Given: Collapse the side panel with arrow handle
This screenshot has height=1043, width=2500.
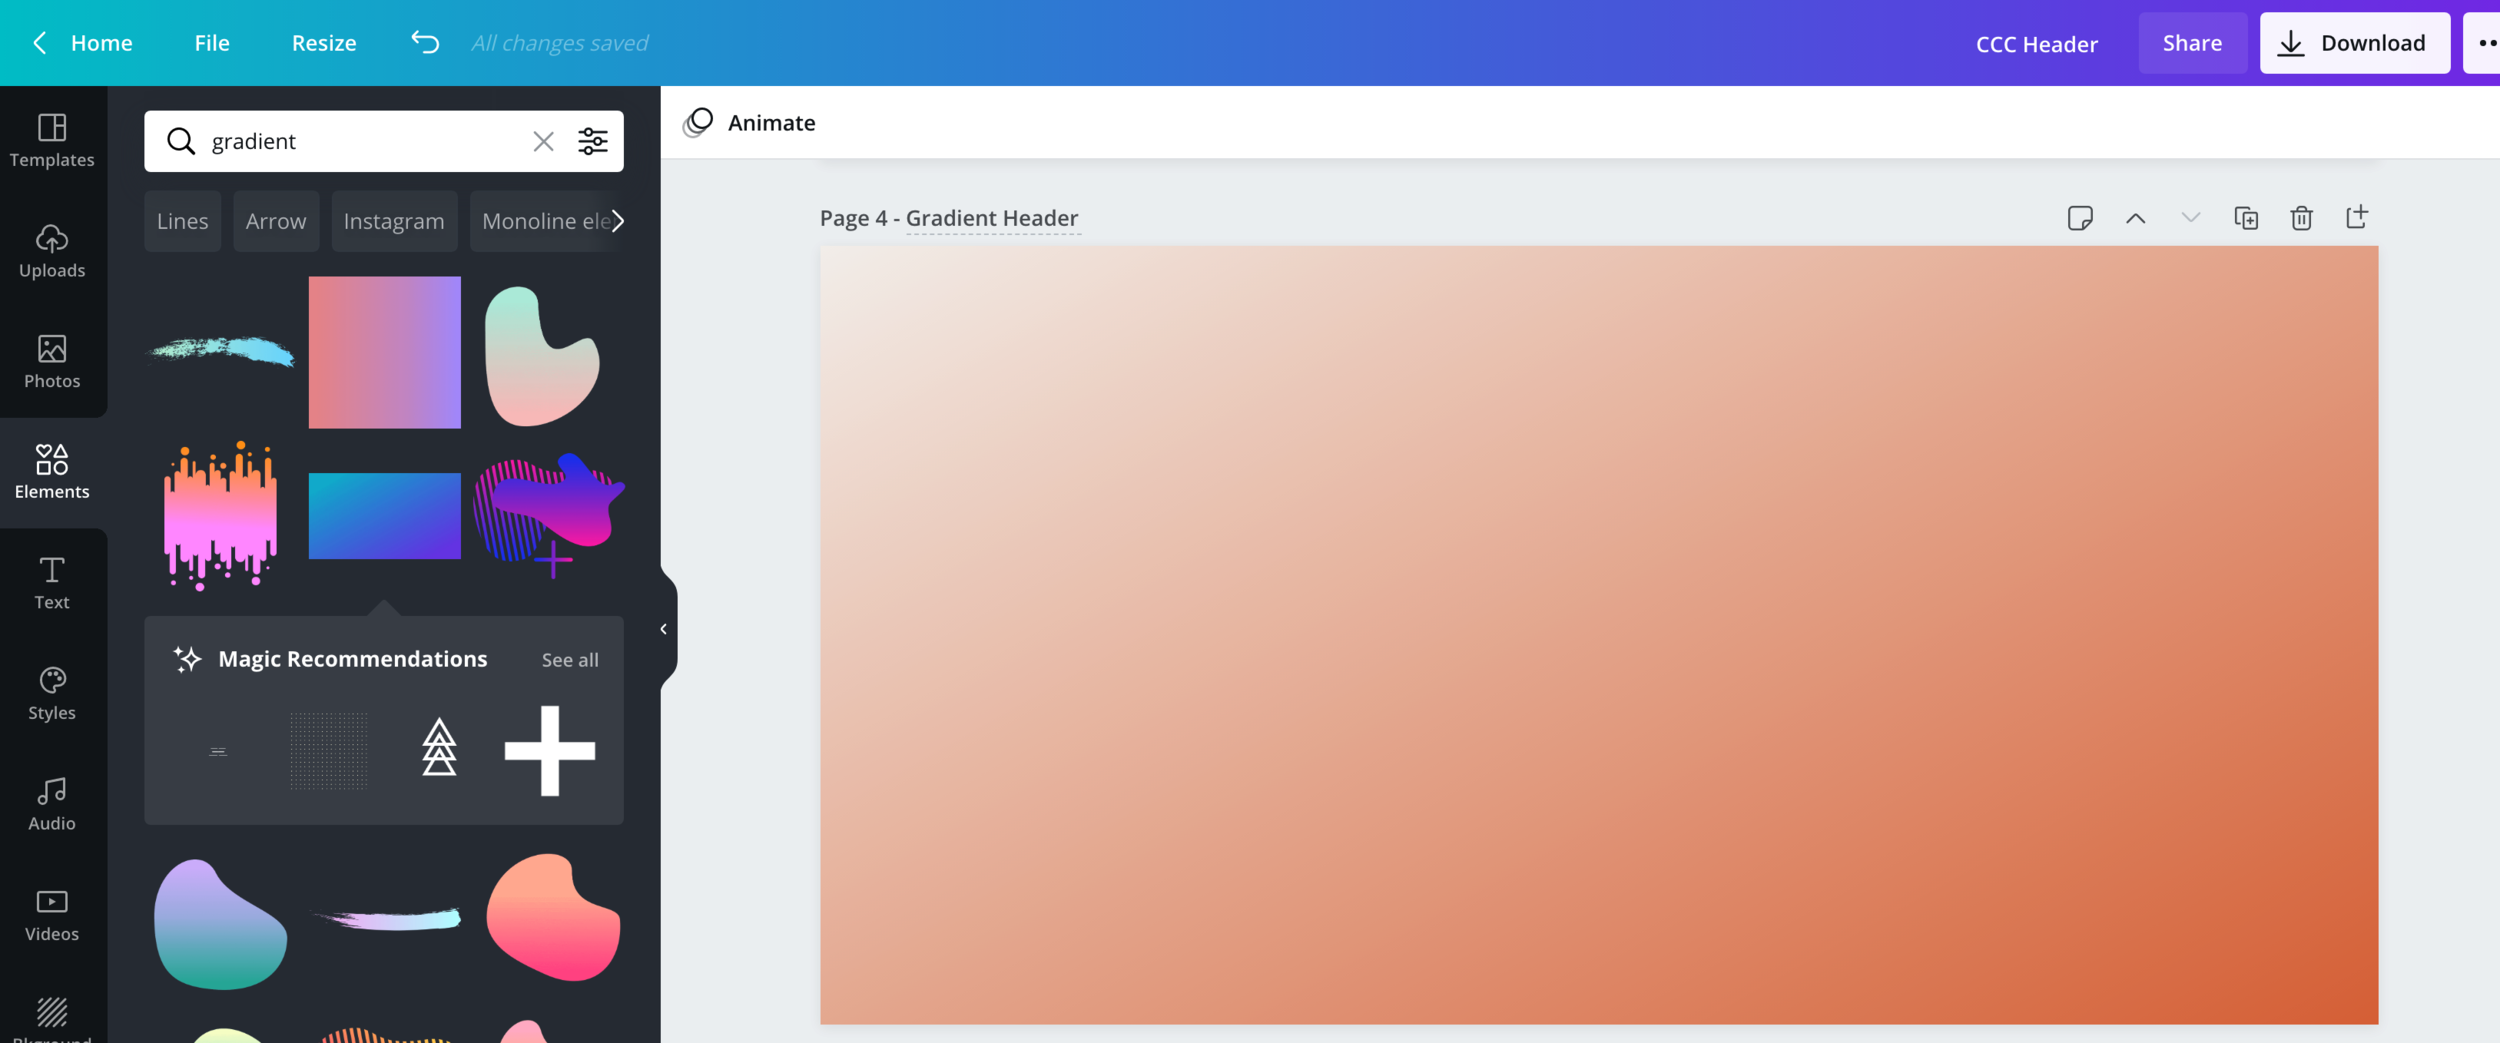Looking at the screenshot, I should pos(664,629).
